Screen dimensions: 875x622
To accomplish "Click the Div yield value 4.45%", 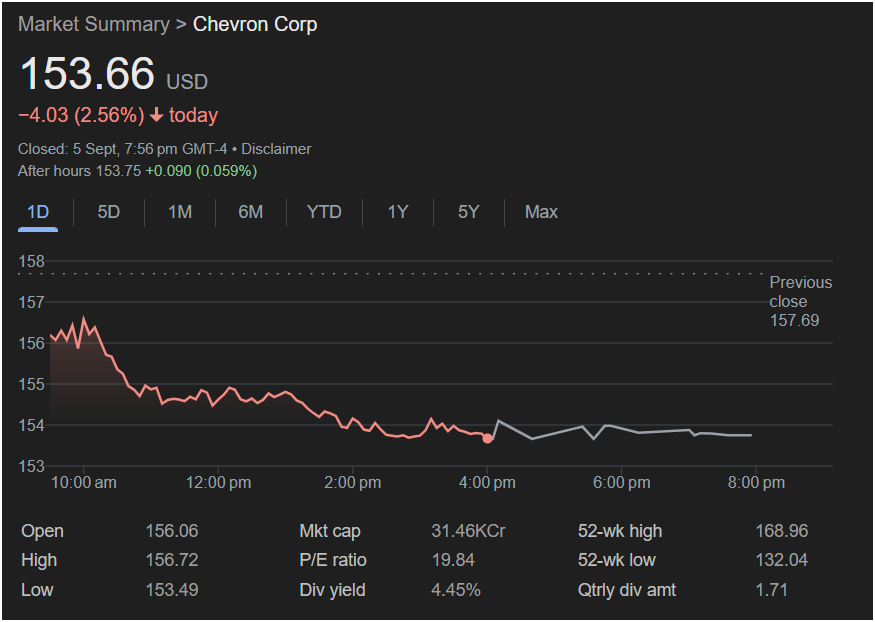I will click(456, 590).
